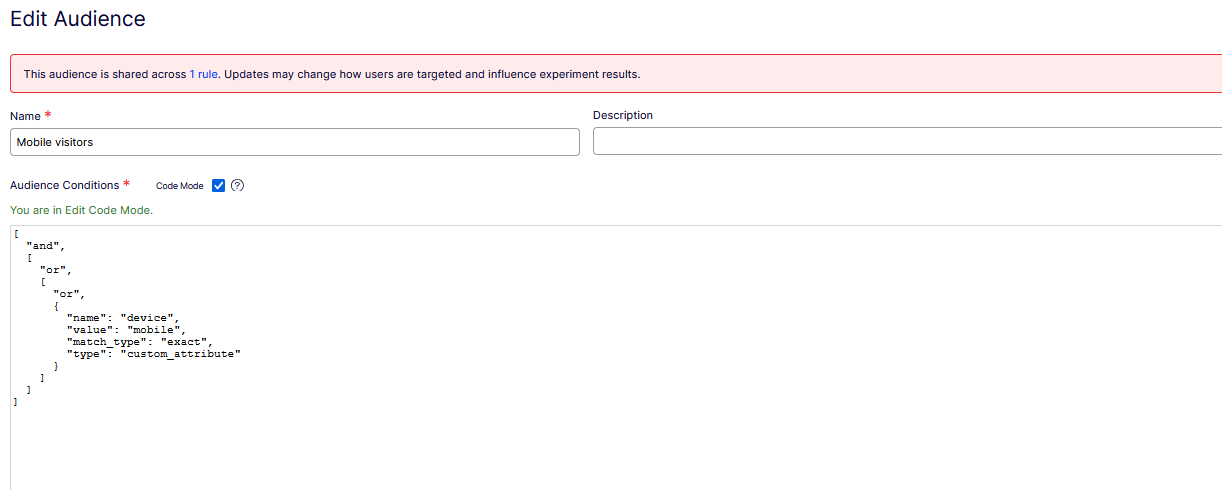Click the 'You are in Edit Code Mode' message
This screenshot has width=1222, height=490.
[81, 210]
